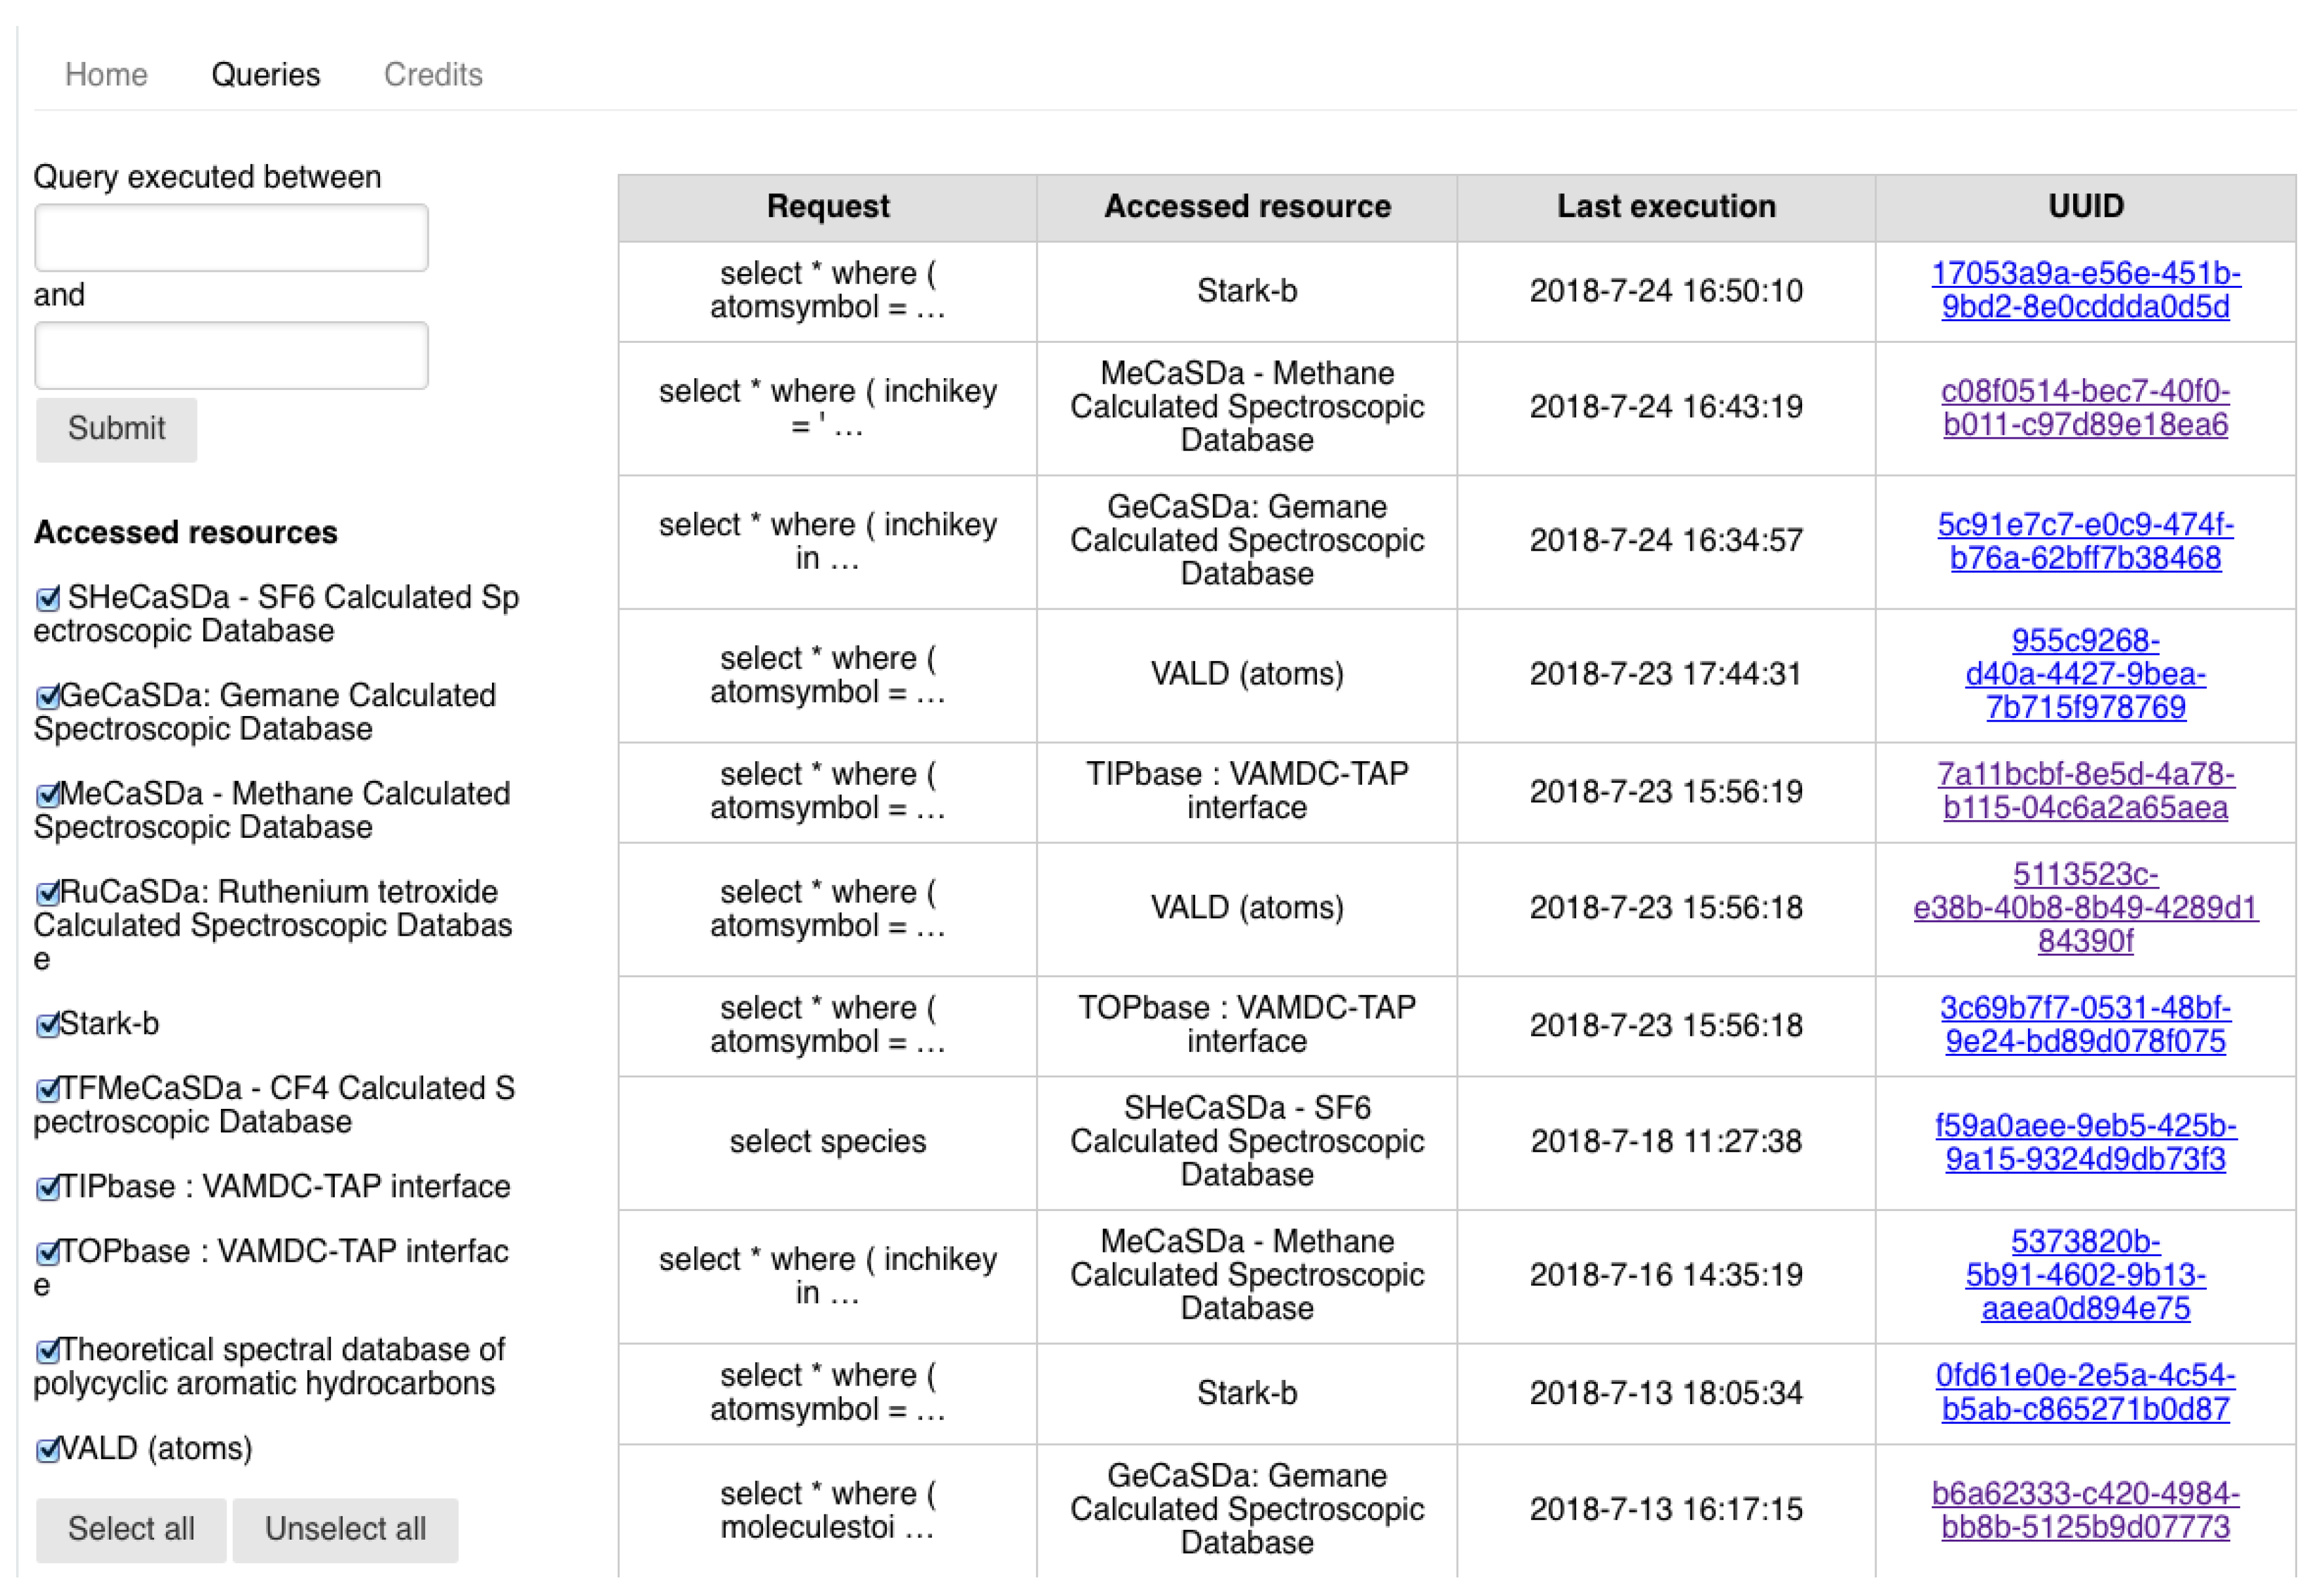The height and width of the screenshot is (1596, 2317).
Task: Uncheck the Stark-b resource checkbox
Action: 47,1026
